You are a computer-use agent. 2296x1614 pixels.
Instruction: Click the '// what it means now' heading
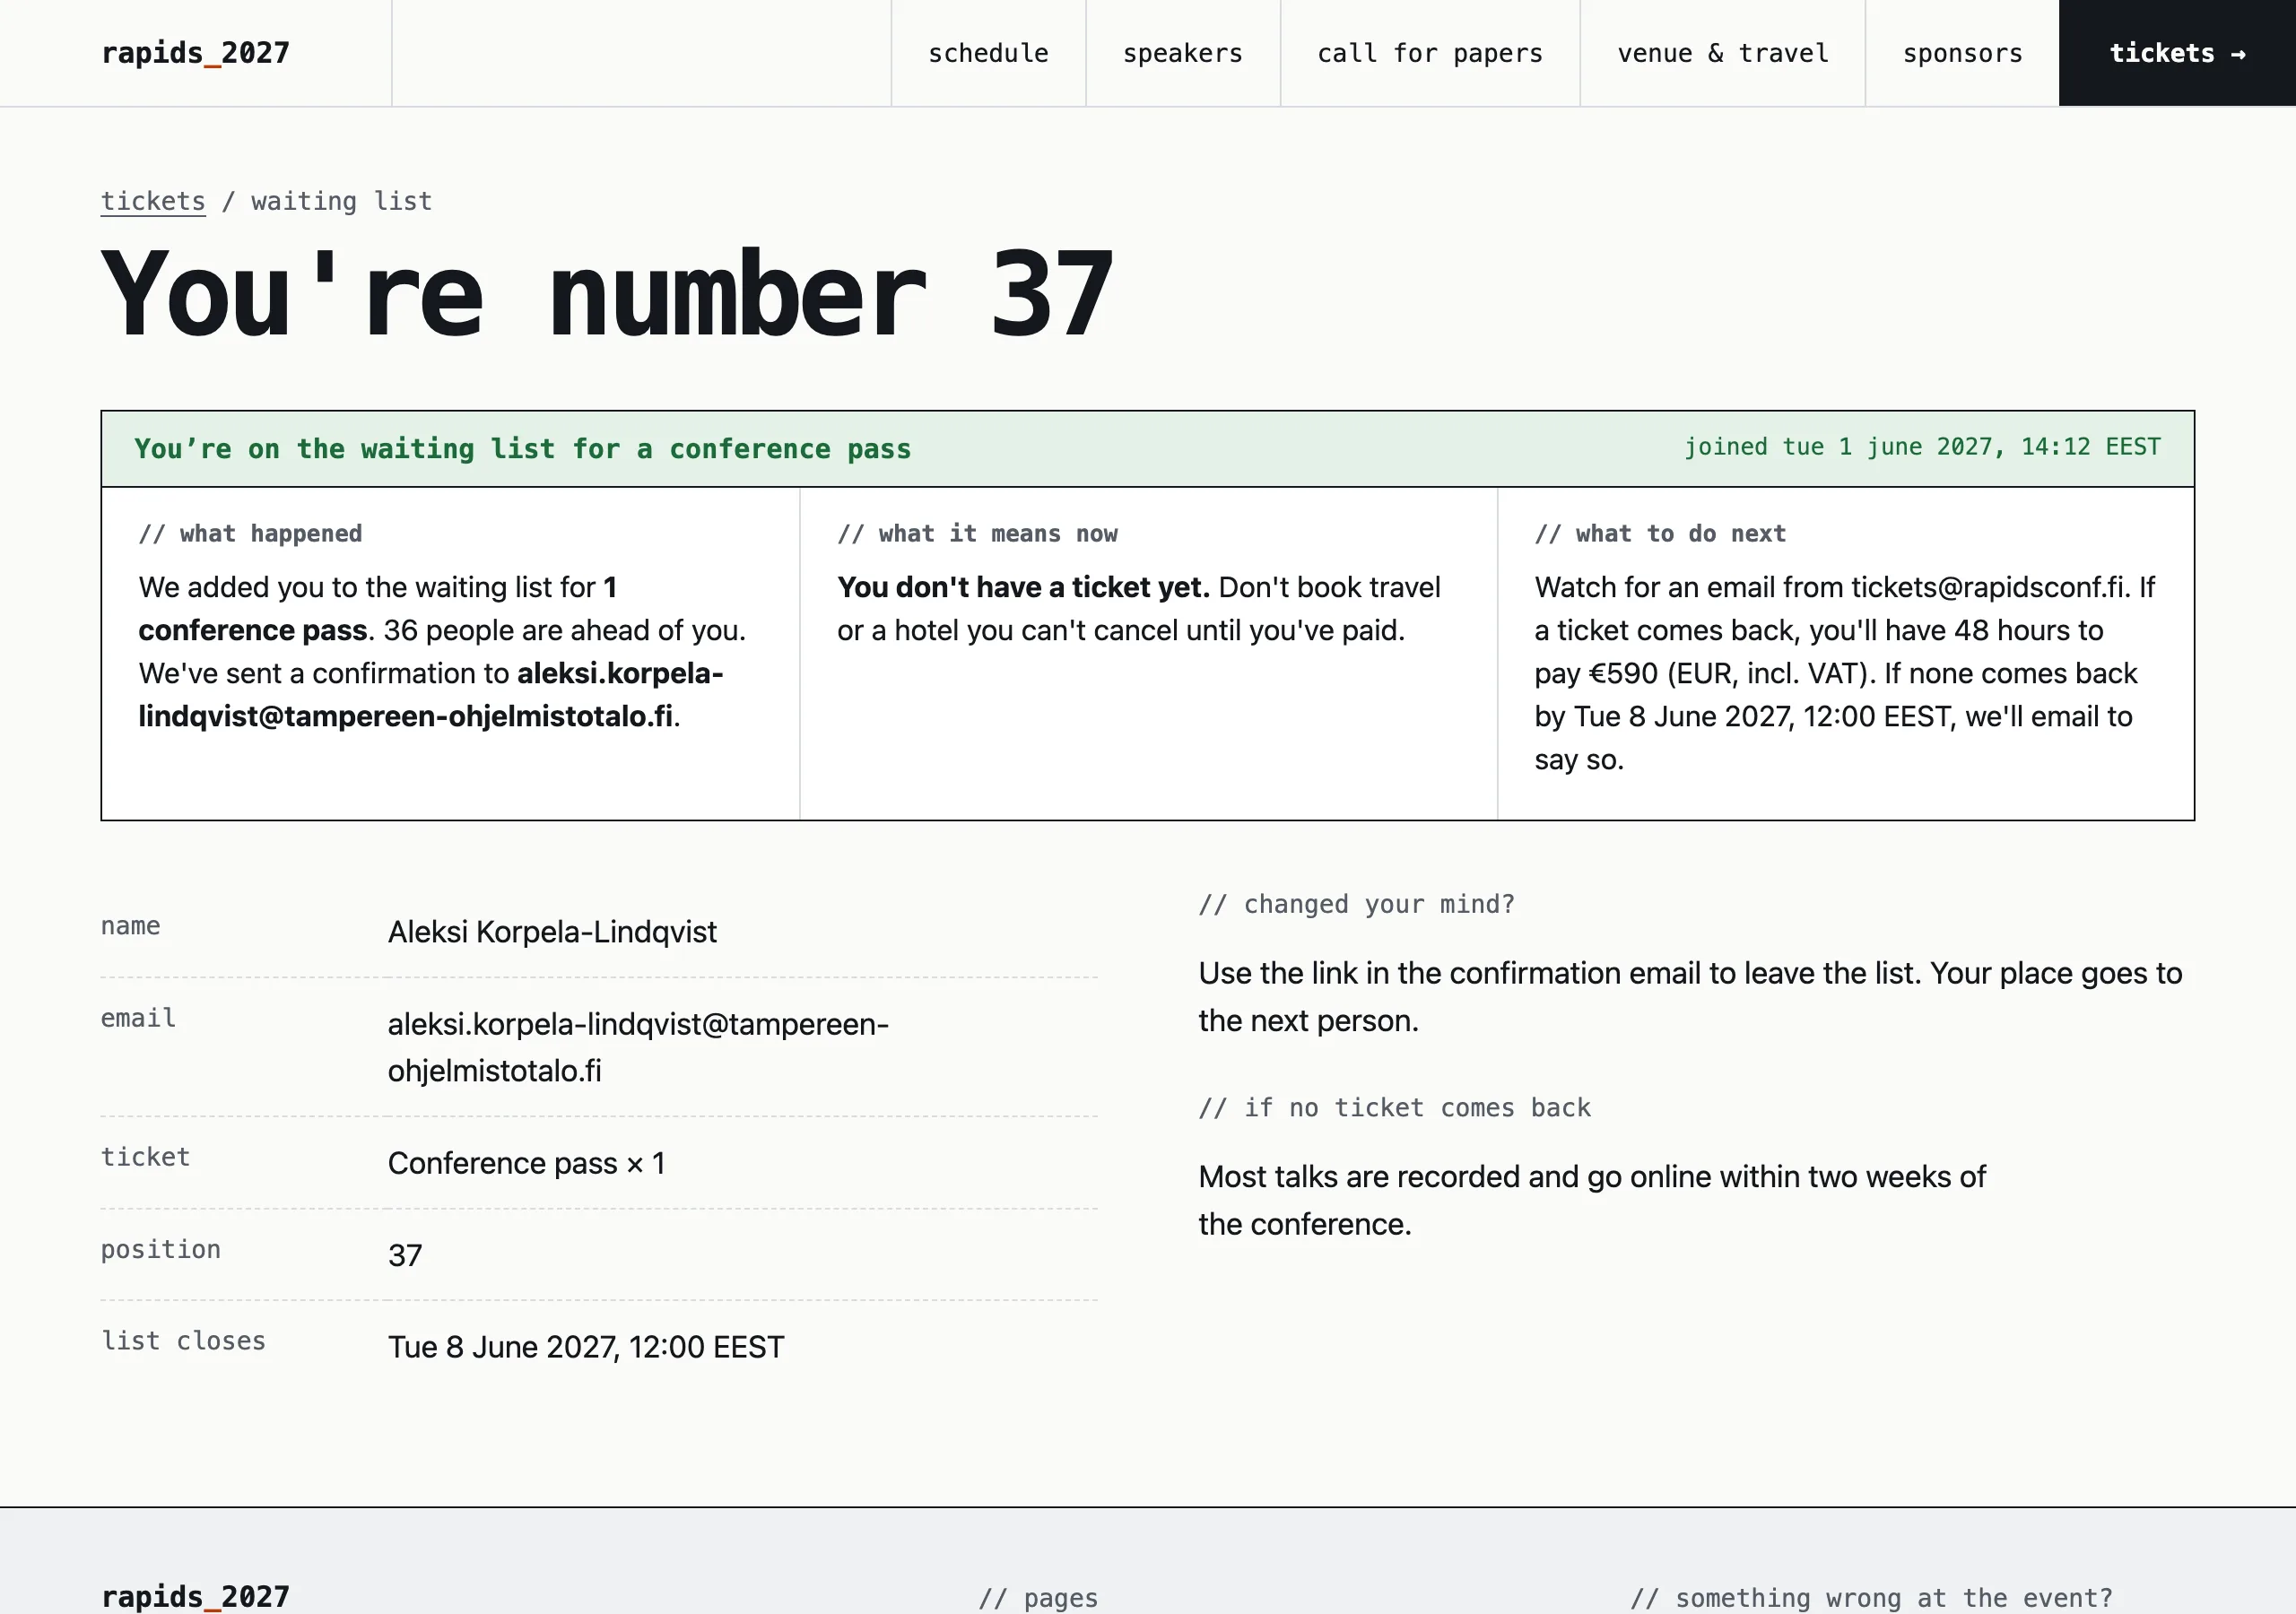point(977,534)
